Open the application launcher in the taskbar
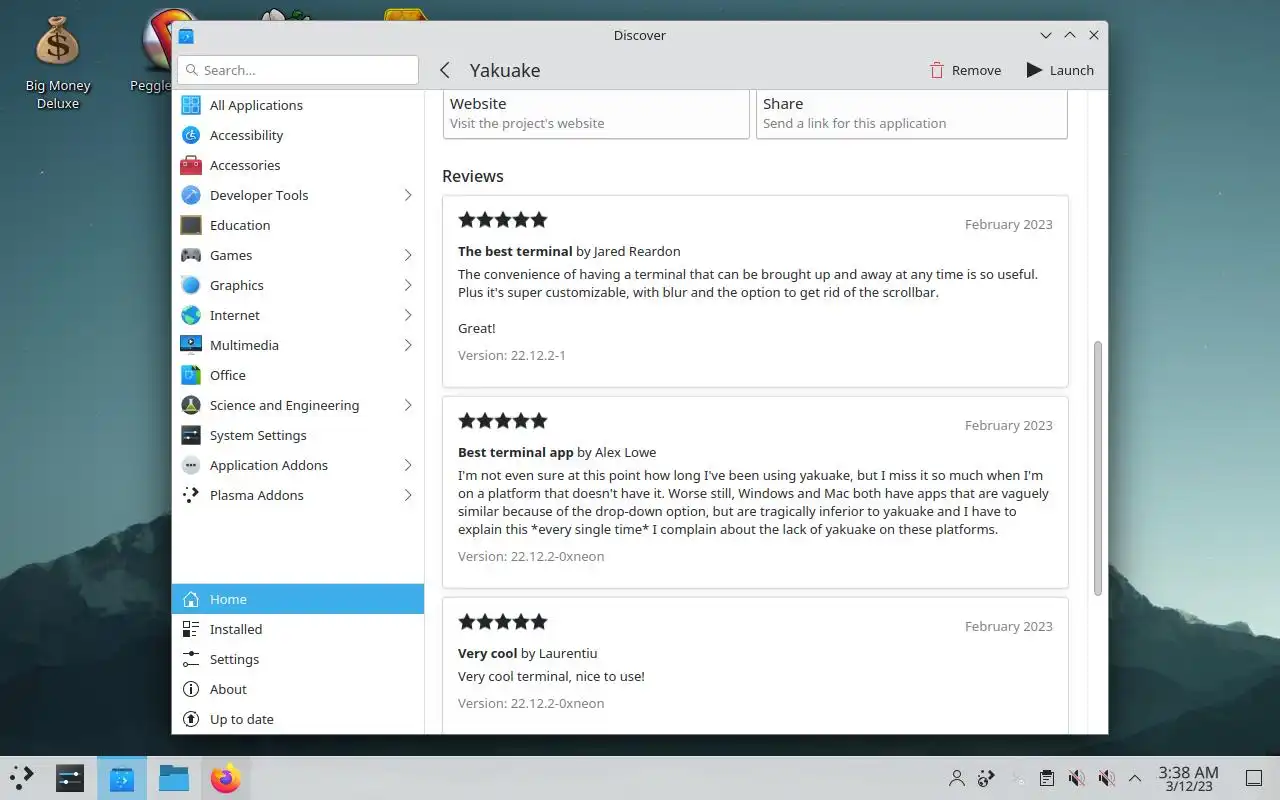The width and height of the screenshot is (1280, 800). pyautogui.click(x=22, y=777)
